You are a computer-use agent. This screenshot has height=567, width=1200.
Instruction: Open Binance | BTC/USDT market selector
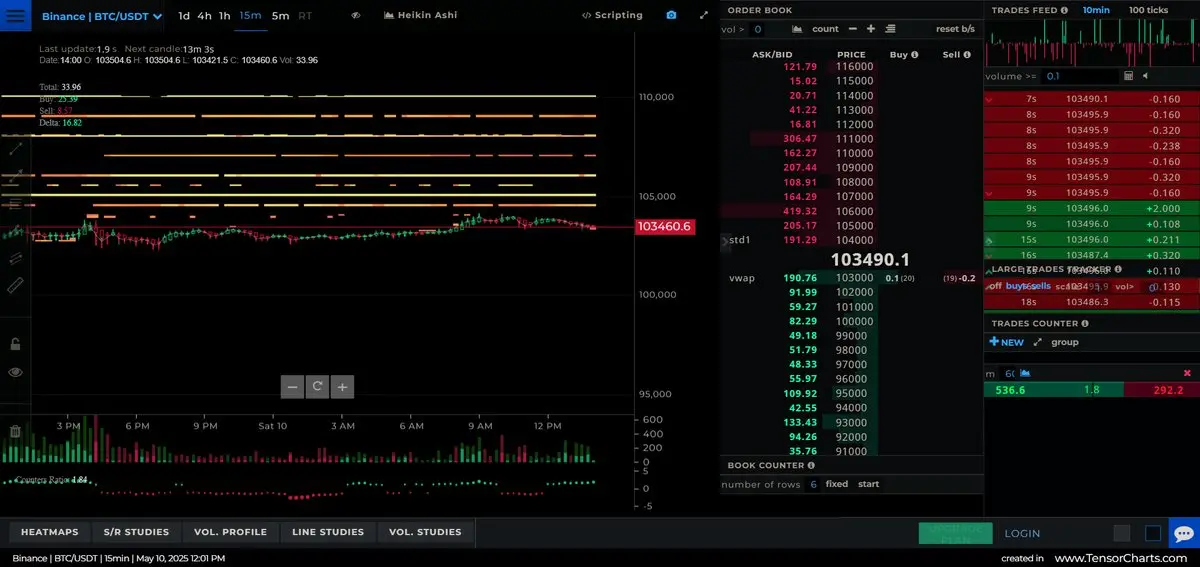[101, 16]
